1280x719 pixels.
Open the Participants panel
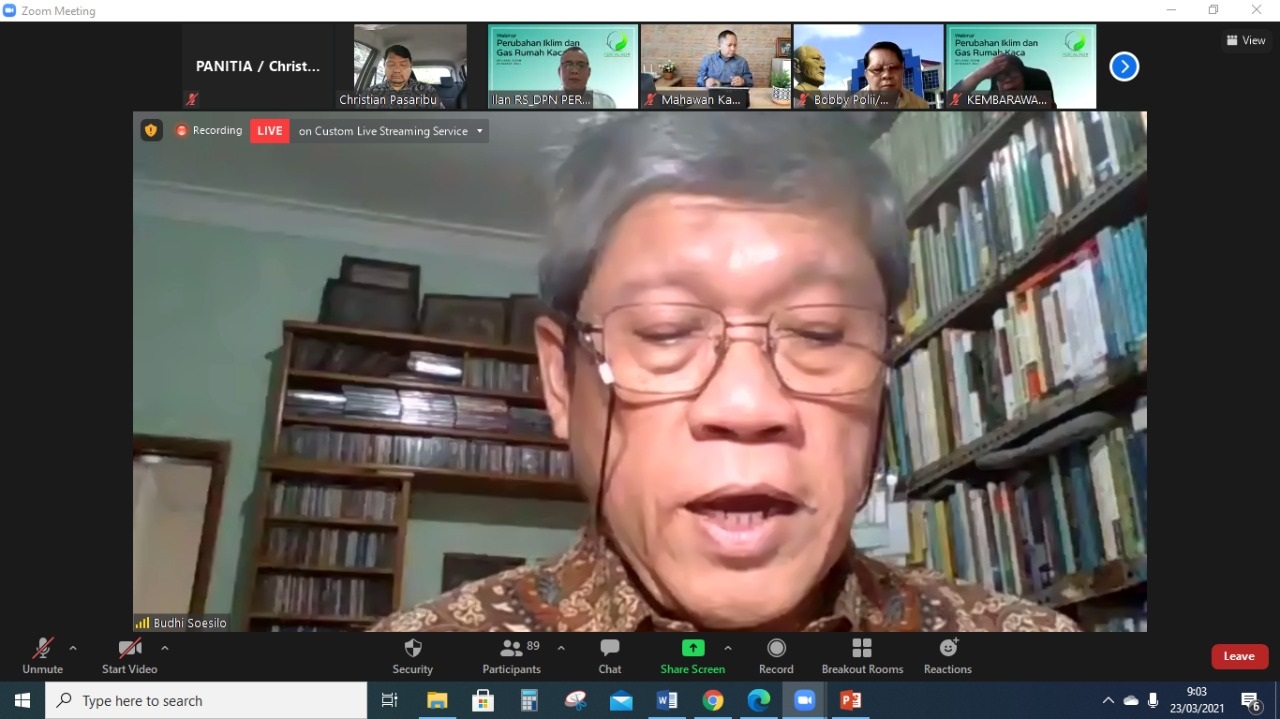512,655
